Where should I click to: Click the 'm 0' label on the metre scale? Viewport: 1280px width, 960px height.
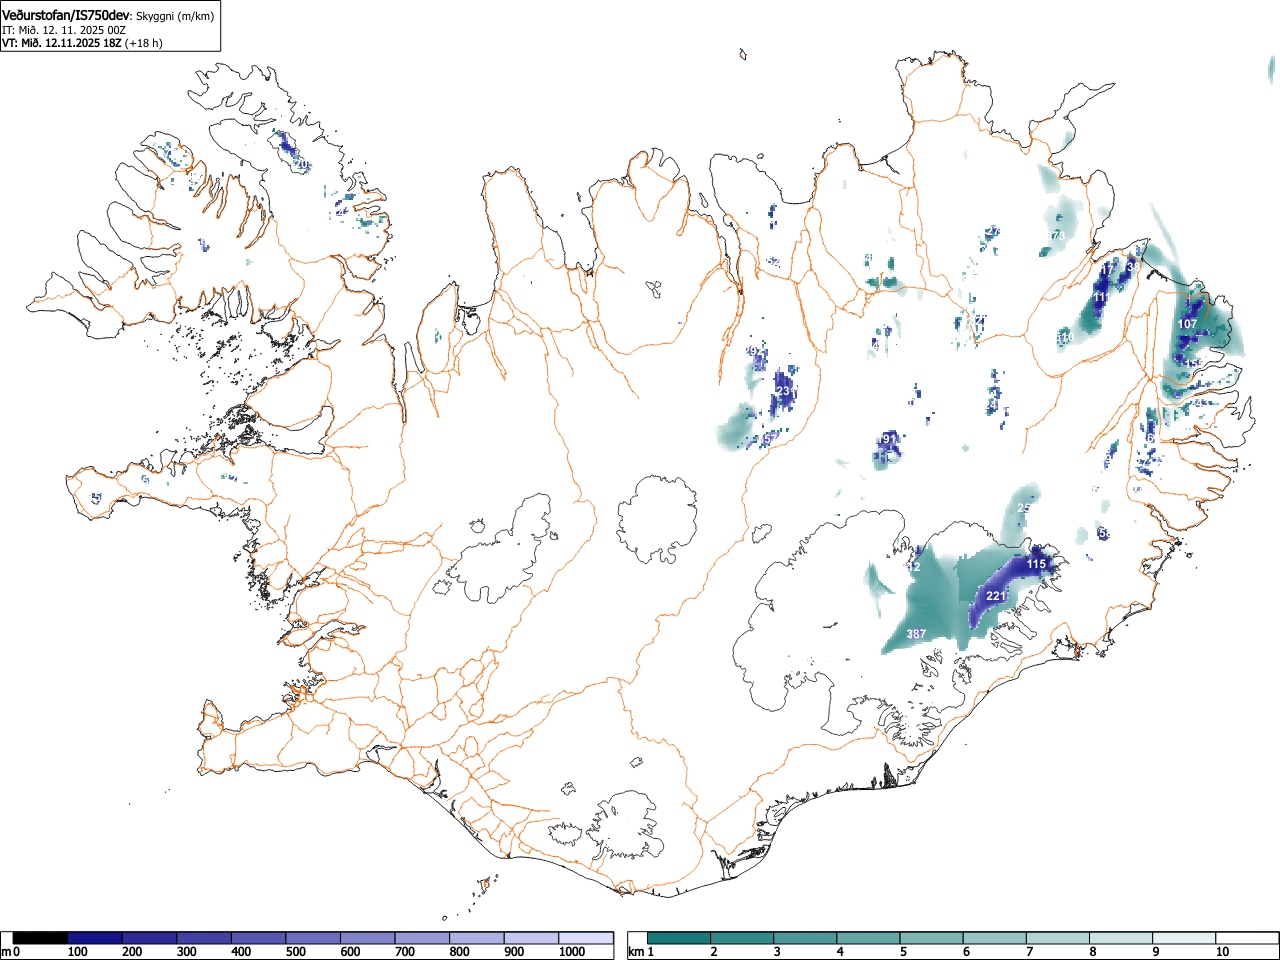pos(11,952)
